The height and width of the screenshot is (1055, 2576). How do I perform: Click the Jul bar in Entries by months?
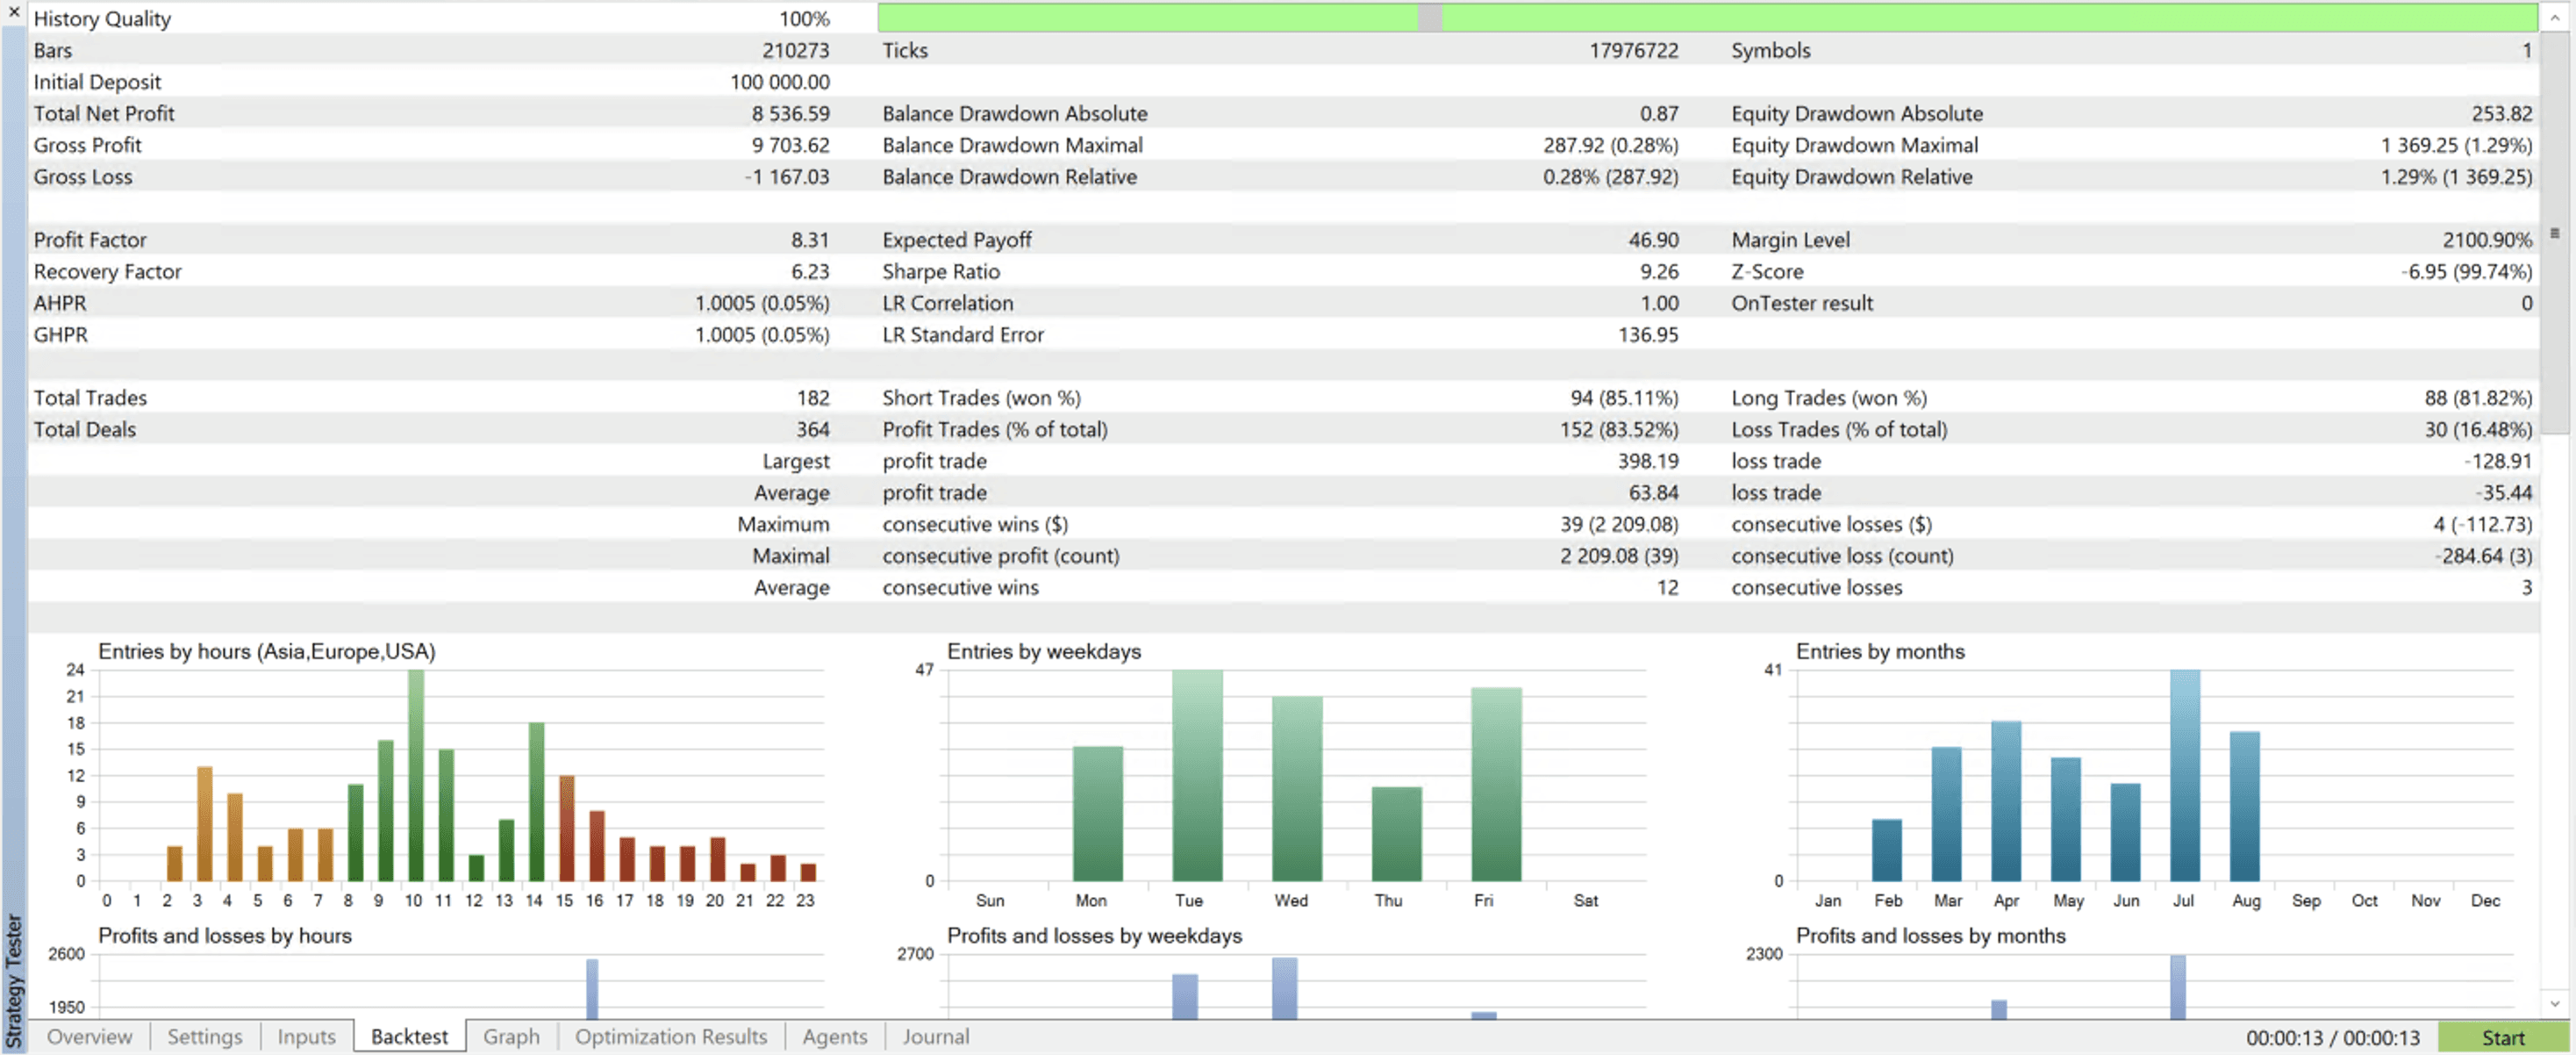point(2184,775)
